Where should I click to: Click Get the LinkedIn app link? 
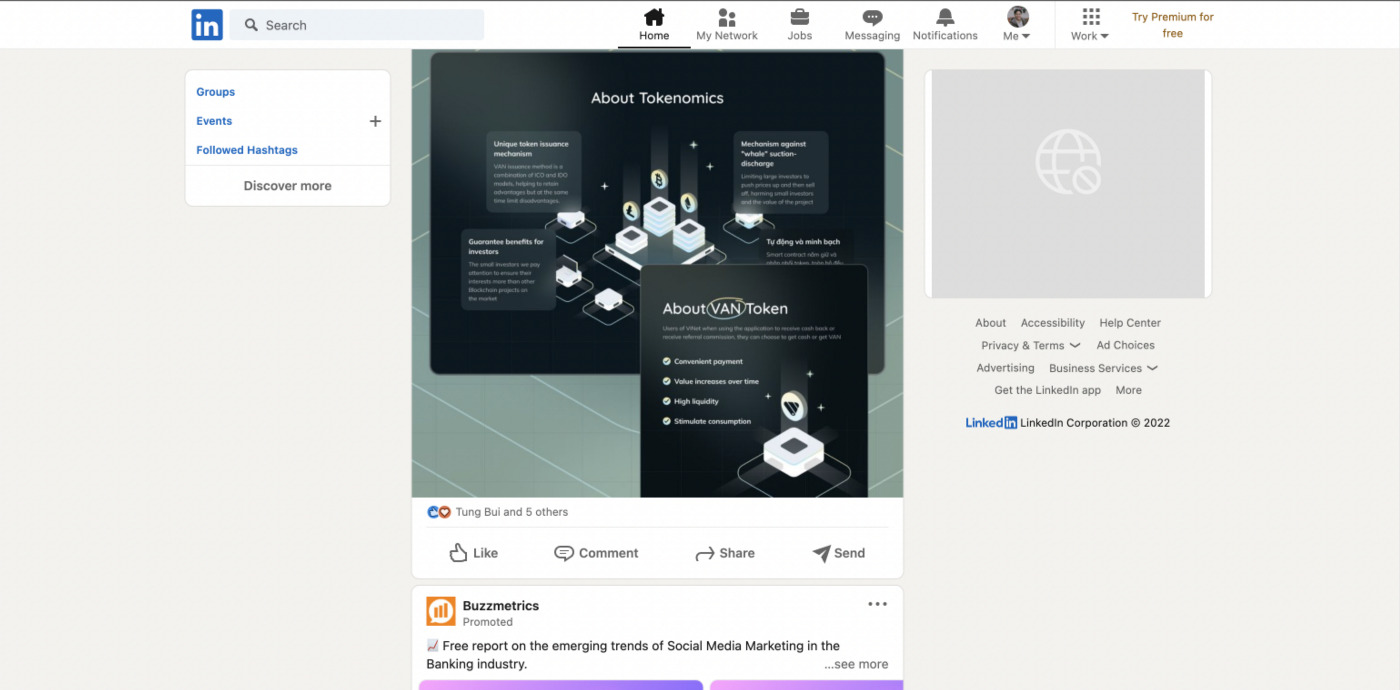click(1047, 390)
